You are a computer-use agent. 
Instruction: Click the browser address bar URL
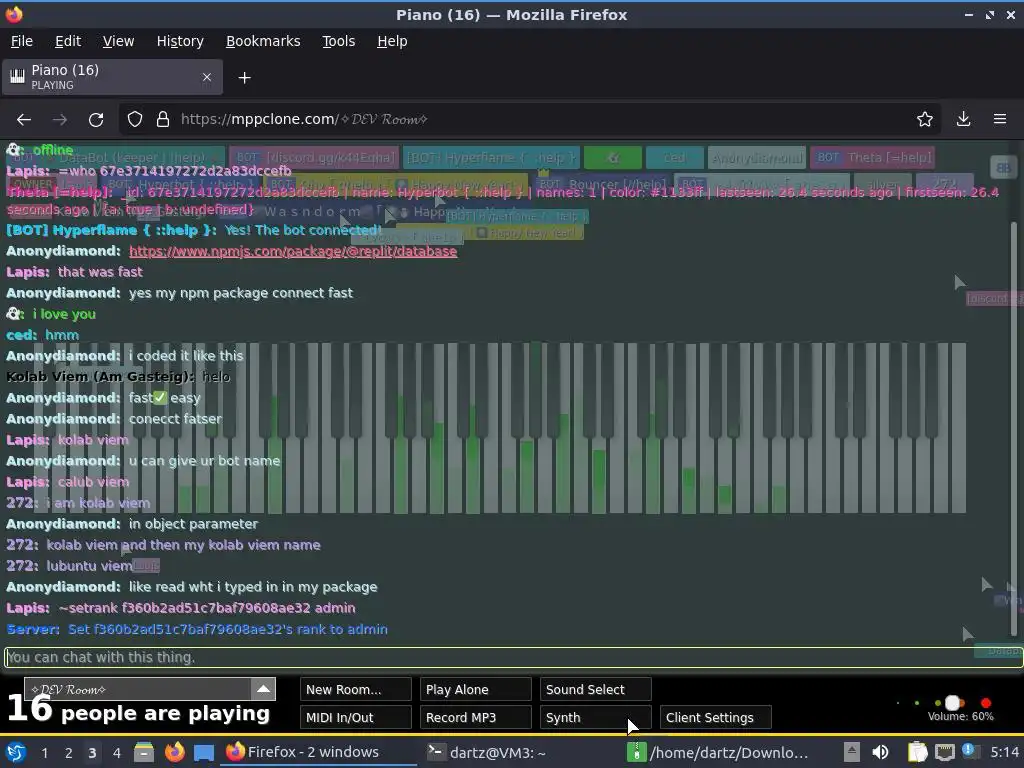click(x=304, y=120)
